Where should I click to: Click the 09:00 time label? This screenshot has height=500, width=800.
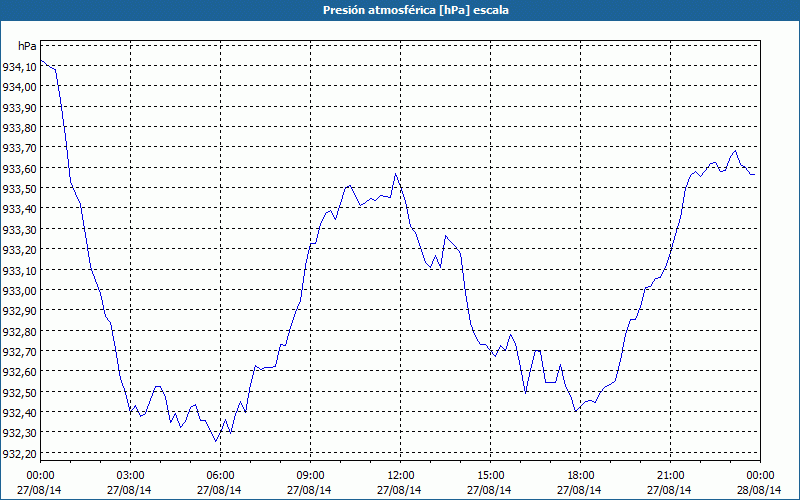tap(310, 476)
